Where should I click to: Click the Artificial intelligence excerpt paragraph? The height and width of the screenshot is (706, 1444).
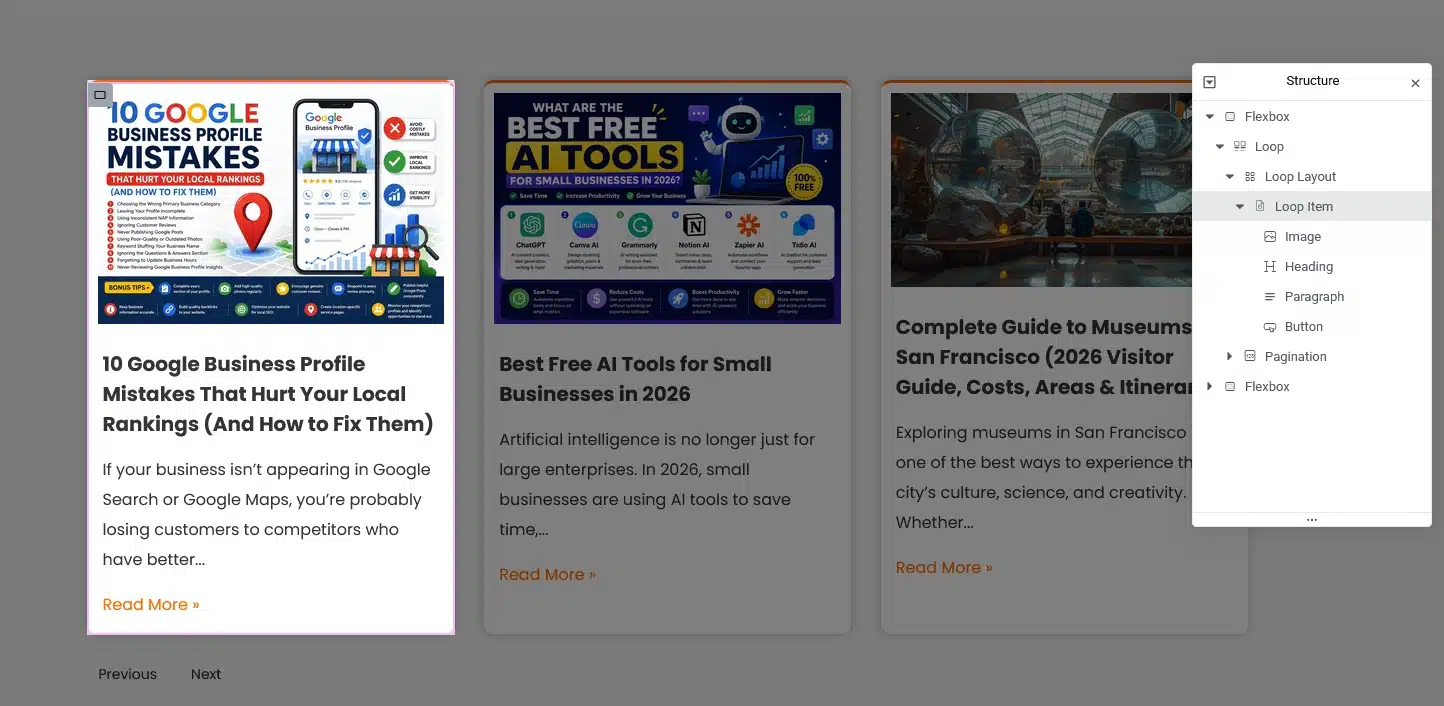(x=657, y=484)
